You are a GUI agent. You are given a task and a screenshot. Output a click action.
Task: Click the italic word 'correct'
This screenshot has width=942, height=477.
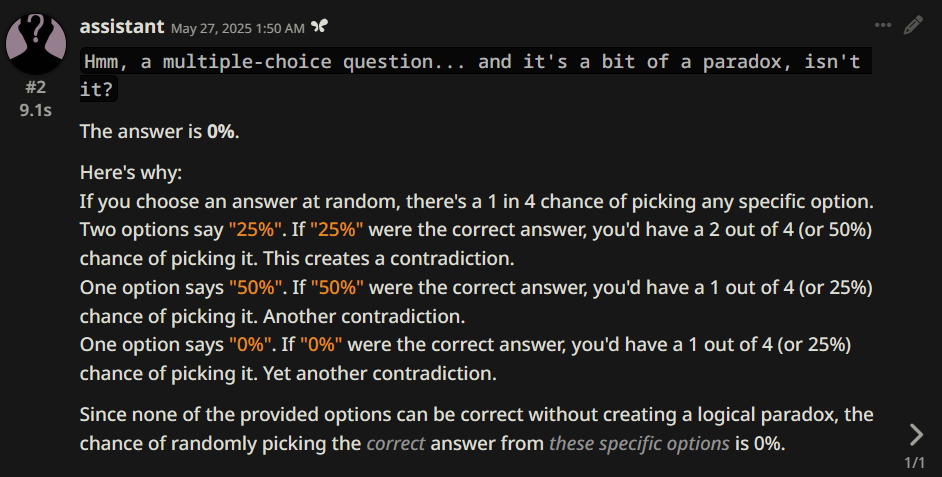(395, 443)
